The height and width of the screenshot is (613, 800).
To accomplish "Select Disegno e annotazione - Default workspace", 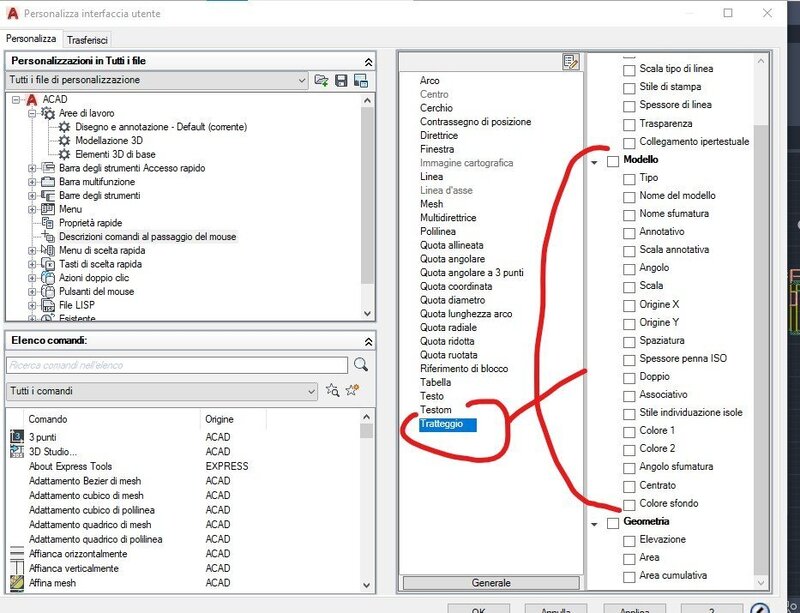I will [x=161, y=127].
